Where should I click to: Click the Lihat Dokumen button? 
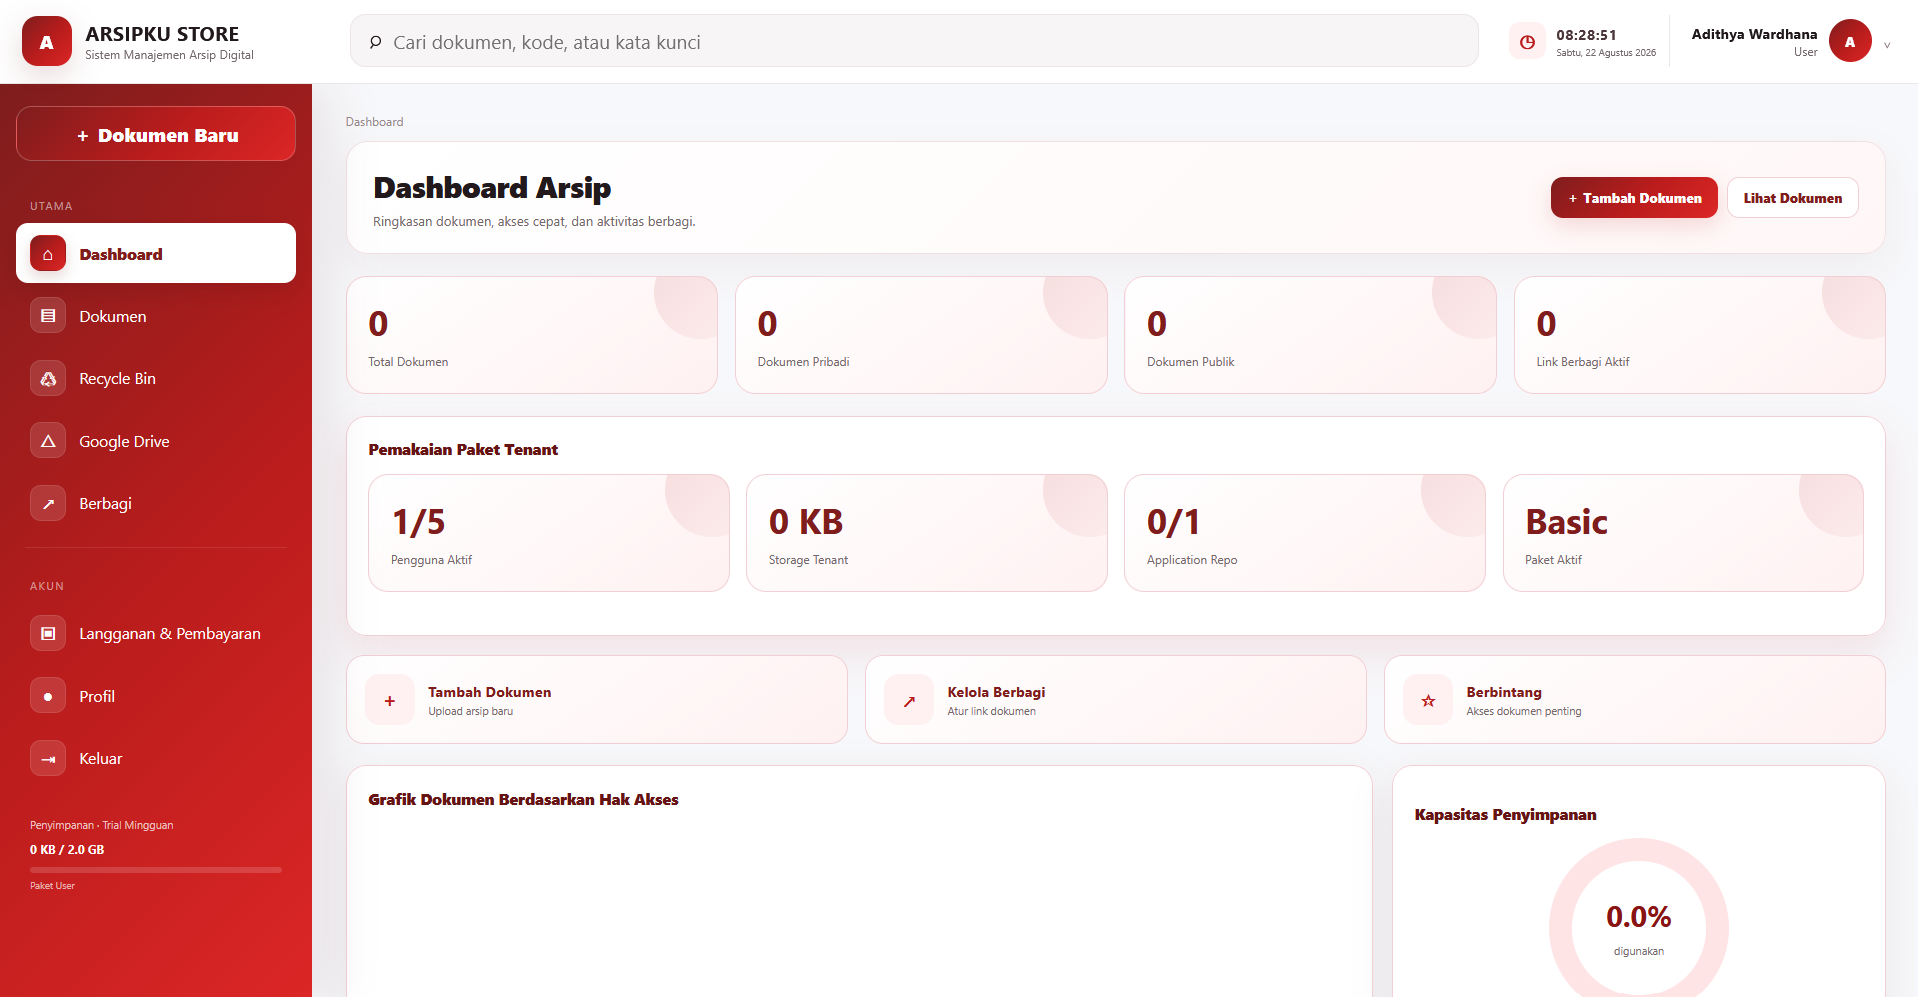[x=1792, y=198]
